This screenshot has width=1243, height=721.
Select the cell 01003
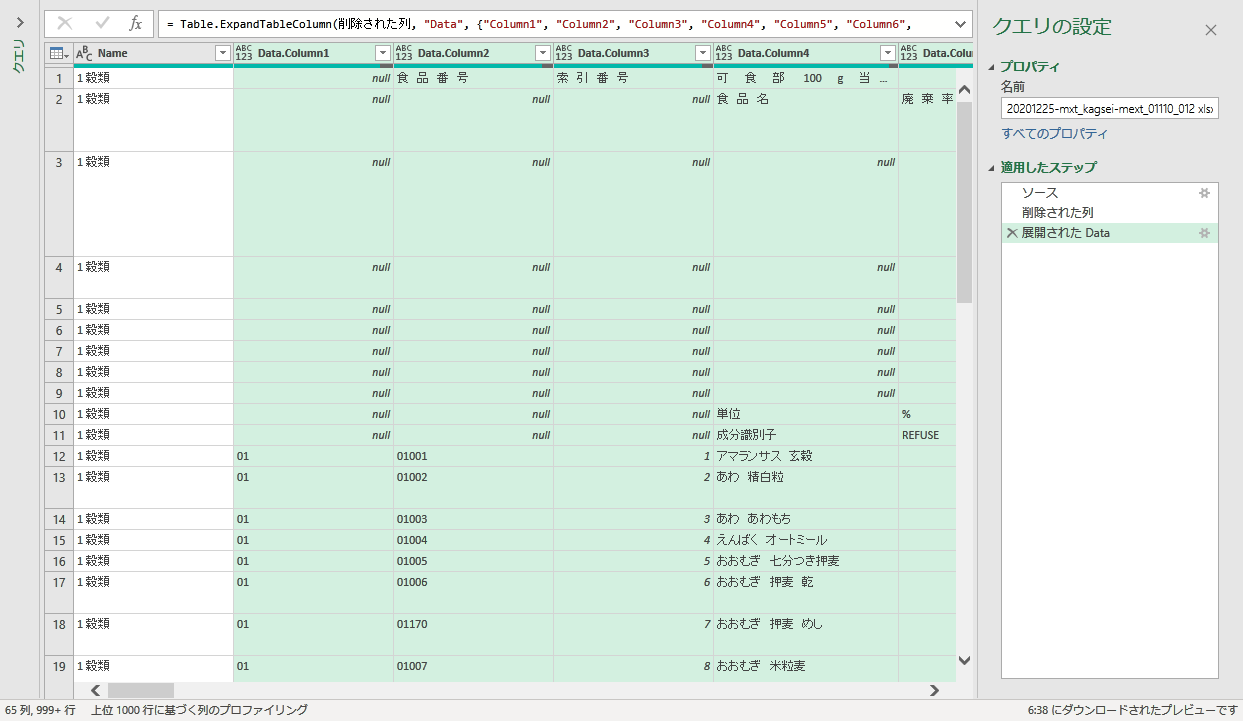(x=473, y=519)
